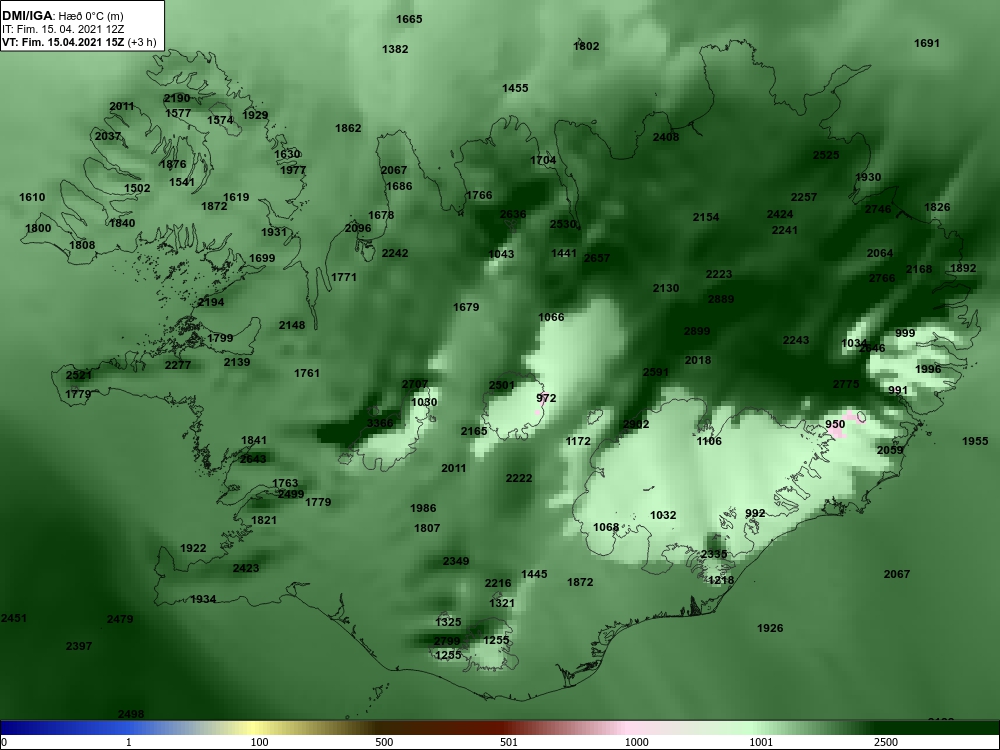The image size is (1000, 750).
Task: Select the map value 2335
Action: (x=714, y=554)
